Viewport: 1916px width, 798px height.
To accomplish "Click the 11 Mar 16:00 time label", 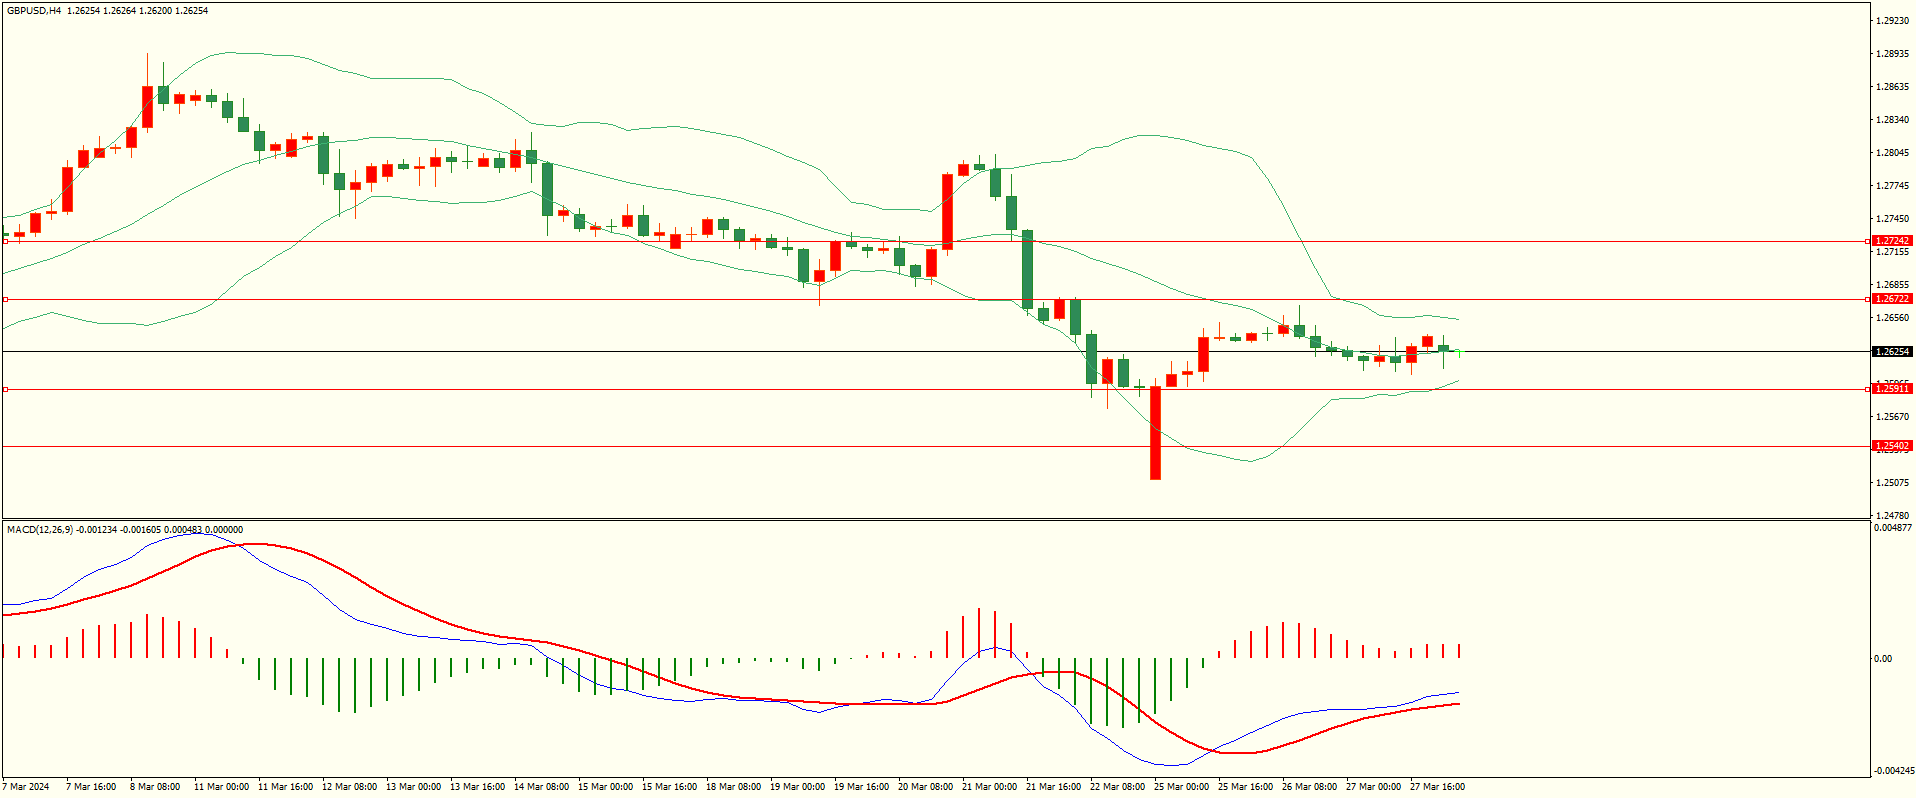I will (x=285, y=787).
